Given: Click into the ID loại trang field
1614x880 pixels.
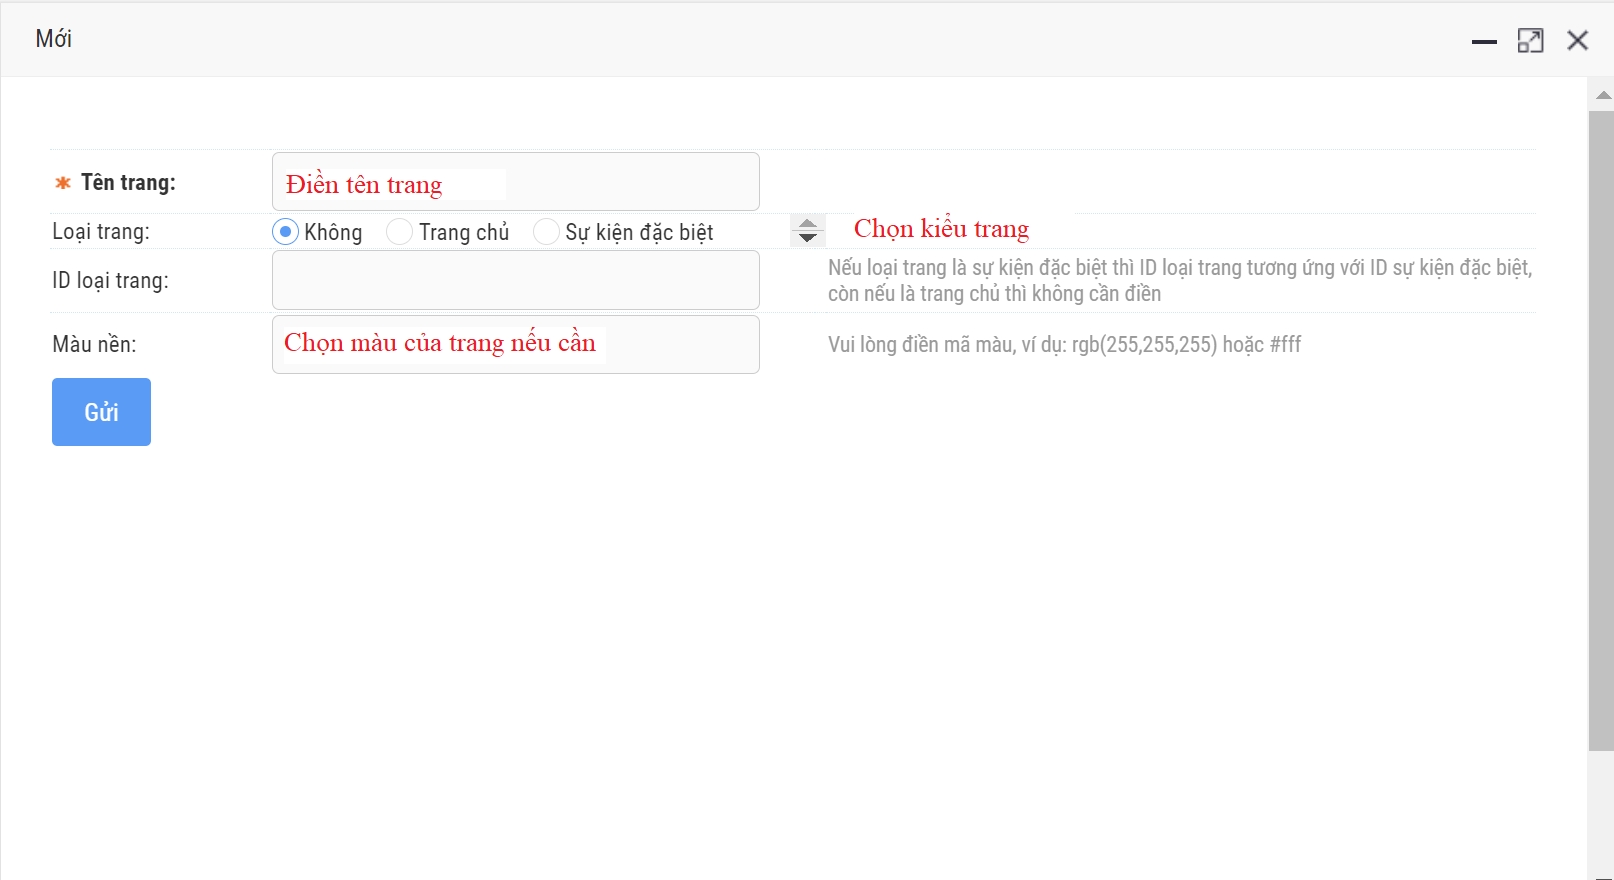Looking at the screenshot, I should coord(515,280).
